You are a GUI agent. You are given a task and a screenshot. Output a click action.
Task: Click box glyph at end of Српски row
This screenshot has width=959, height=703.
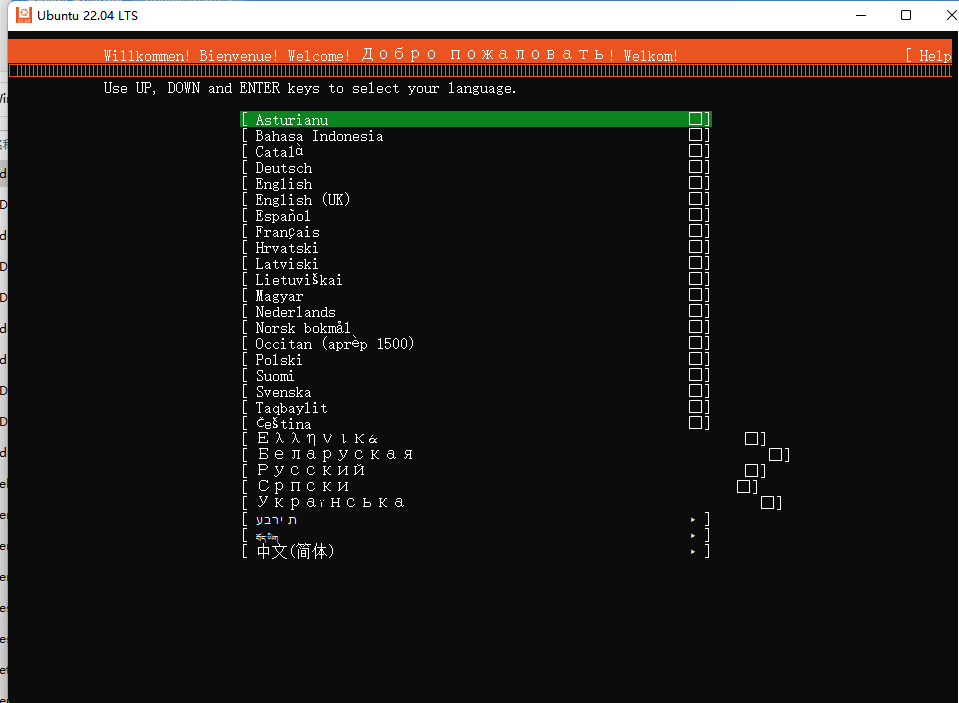click(744, 486)
